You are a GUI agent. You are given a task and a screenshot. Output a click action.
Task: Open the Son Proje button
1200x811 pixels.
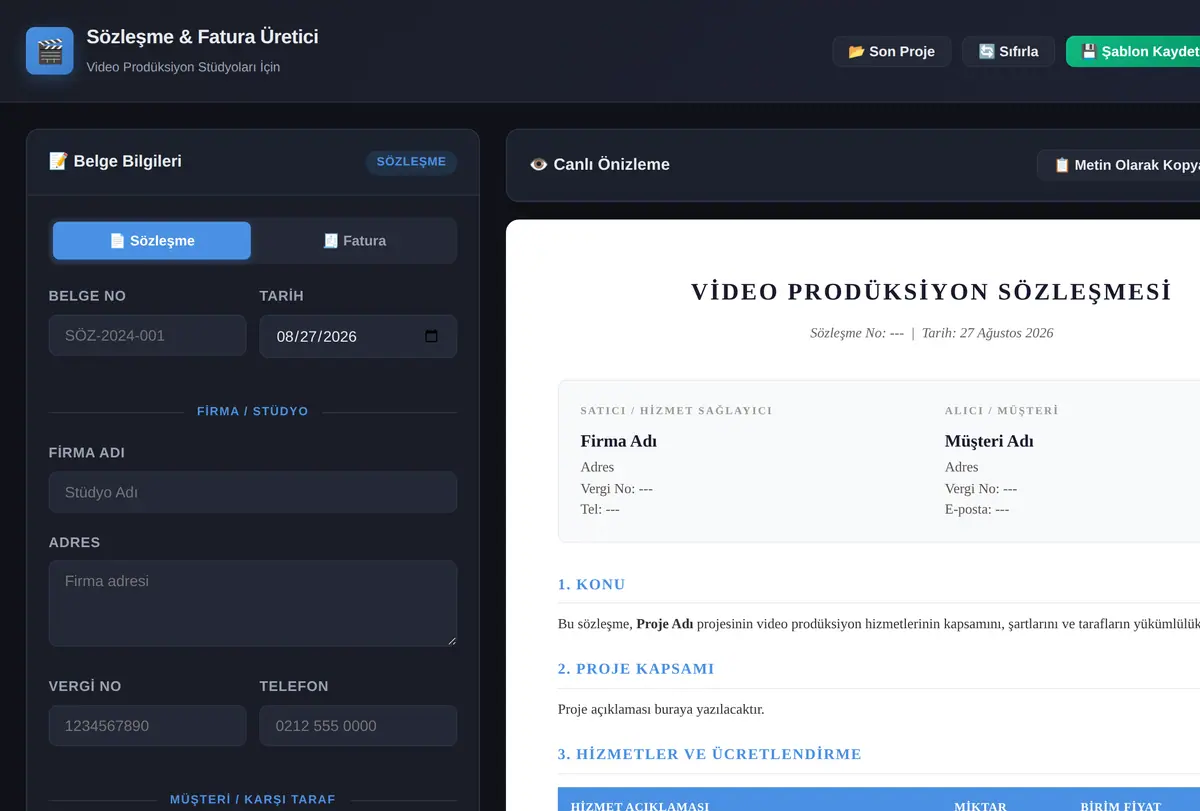892,51
